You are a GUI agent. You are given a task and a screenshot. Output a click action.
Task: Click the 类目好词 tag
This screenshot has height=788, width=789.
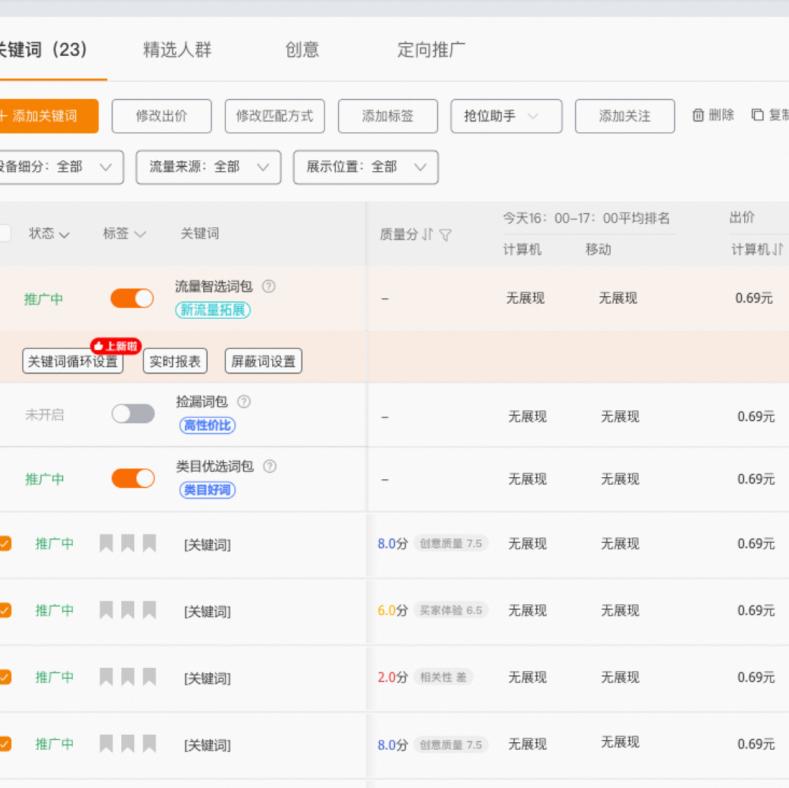[207, 490]
